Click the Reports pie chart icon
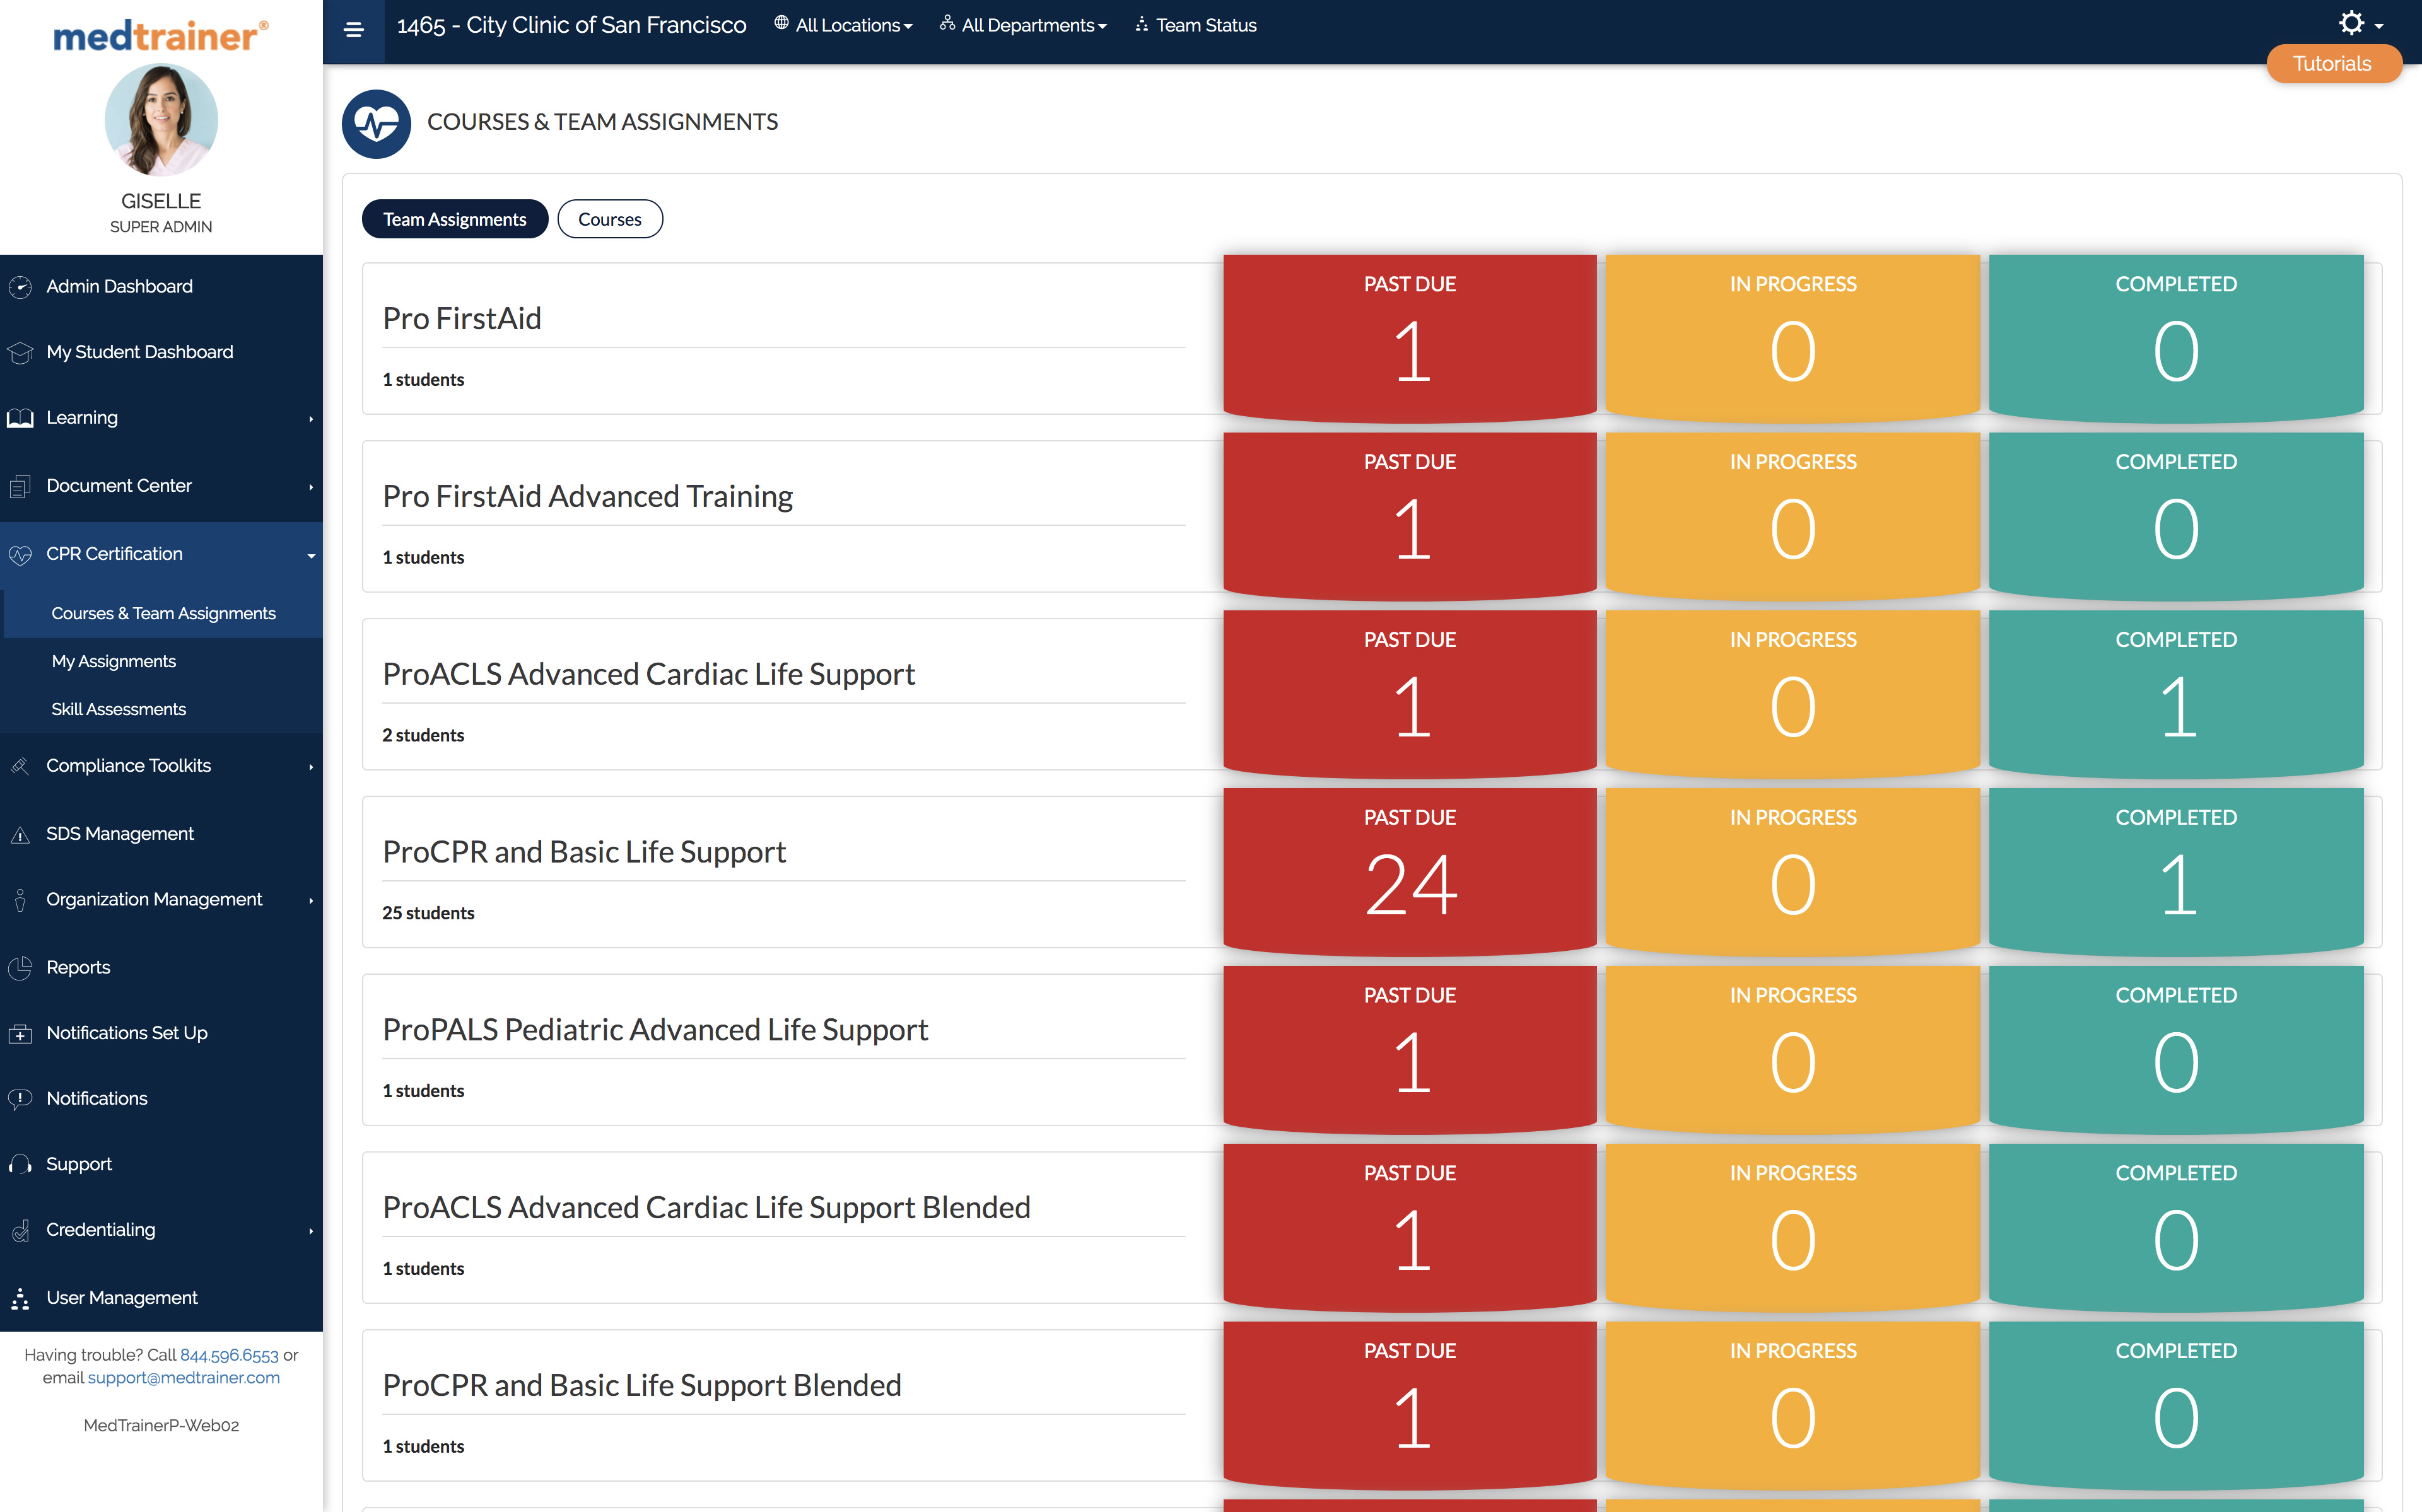Image resolution: width=2422 pixels, height=1512 pixels. 21,967
